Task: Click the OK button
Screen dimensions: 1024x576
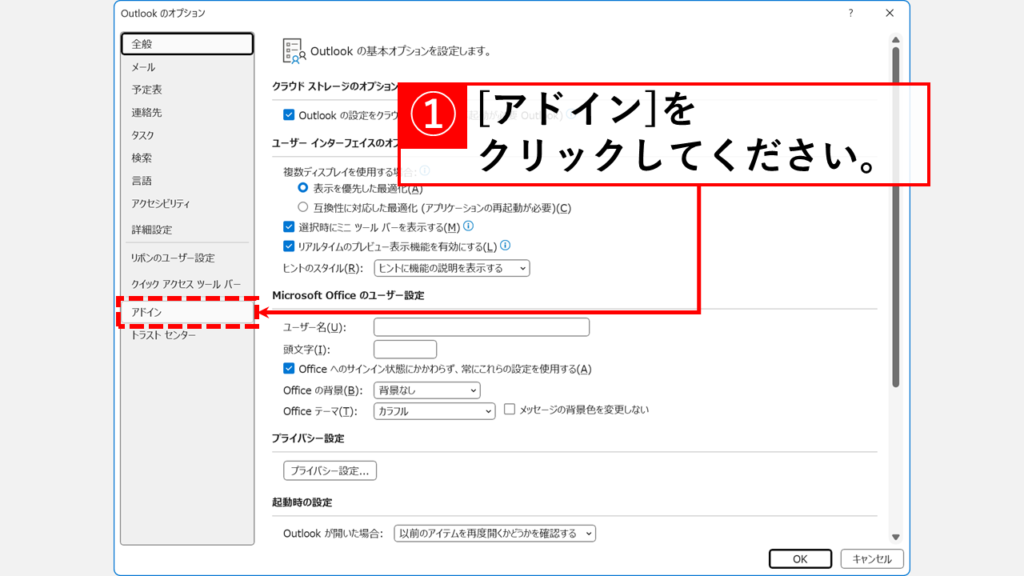Action: (x=800, y=559)
